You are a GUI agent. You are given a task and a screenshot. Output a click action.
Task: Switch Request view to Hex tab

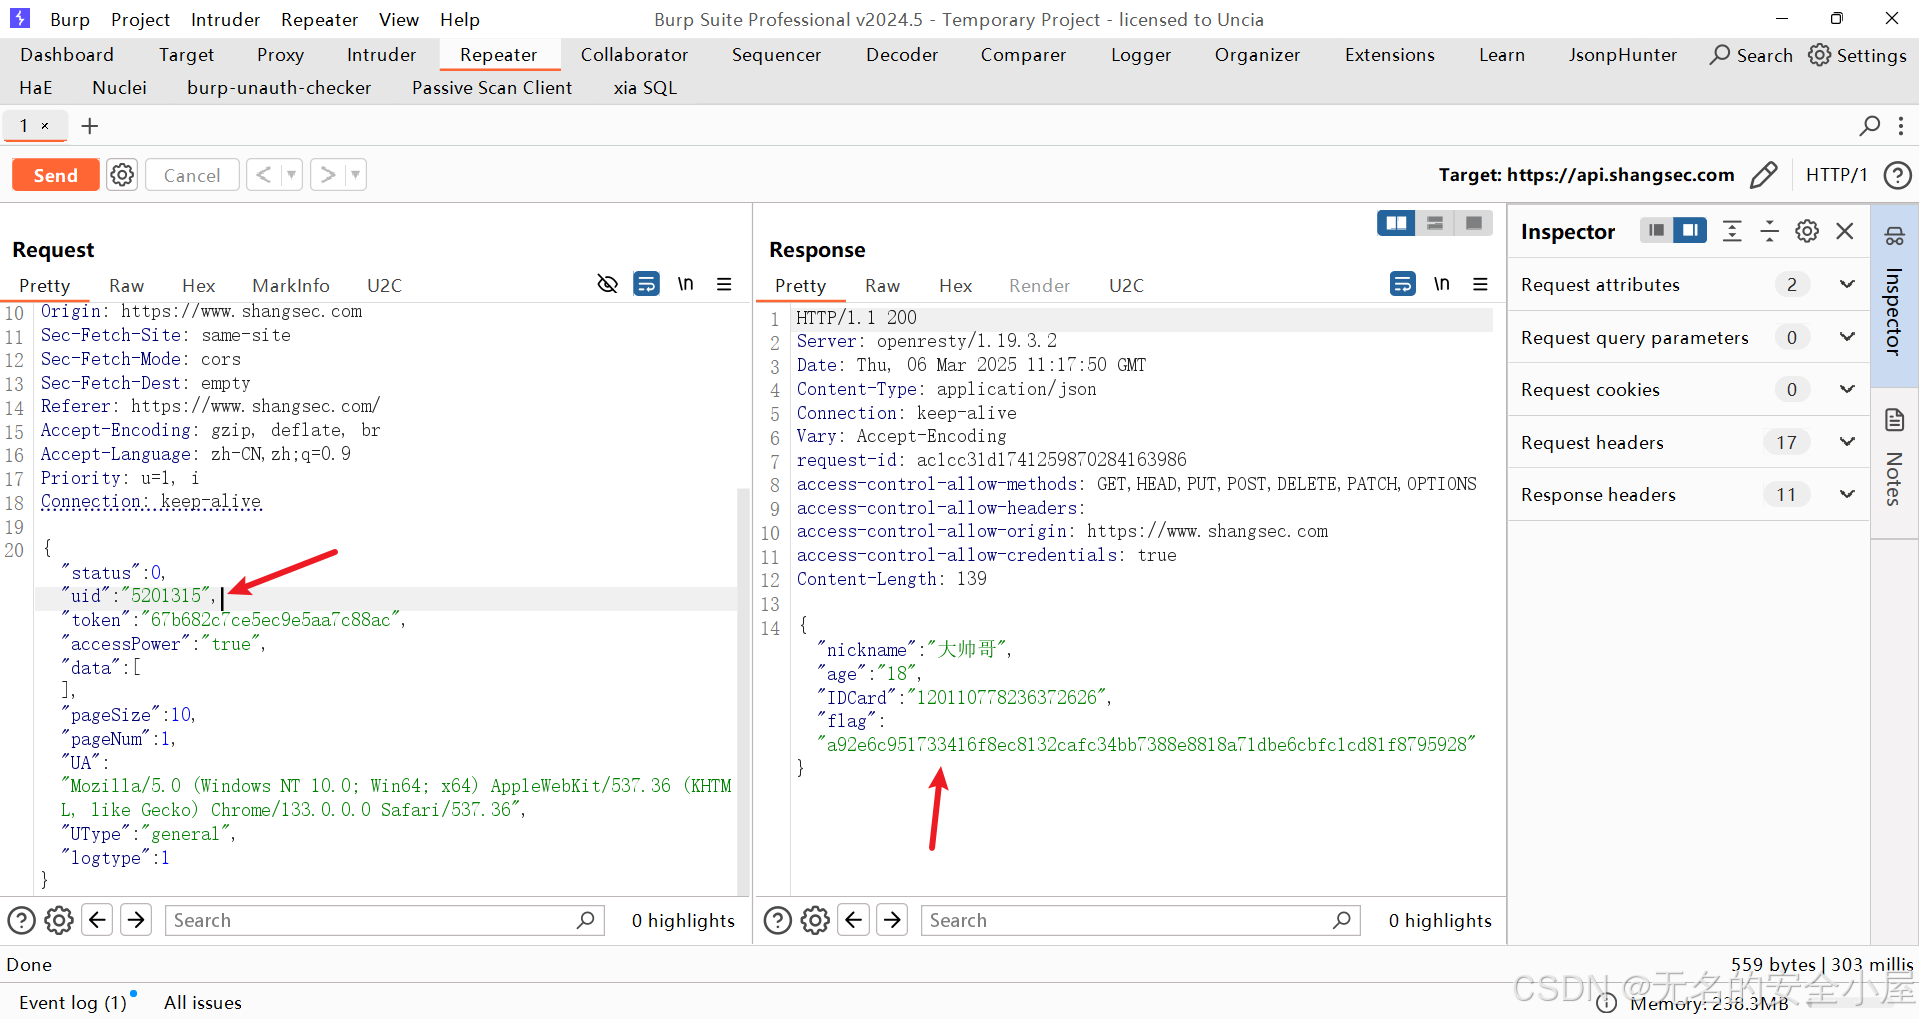pyautogui.click(x=198, y=286)
